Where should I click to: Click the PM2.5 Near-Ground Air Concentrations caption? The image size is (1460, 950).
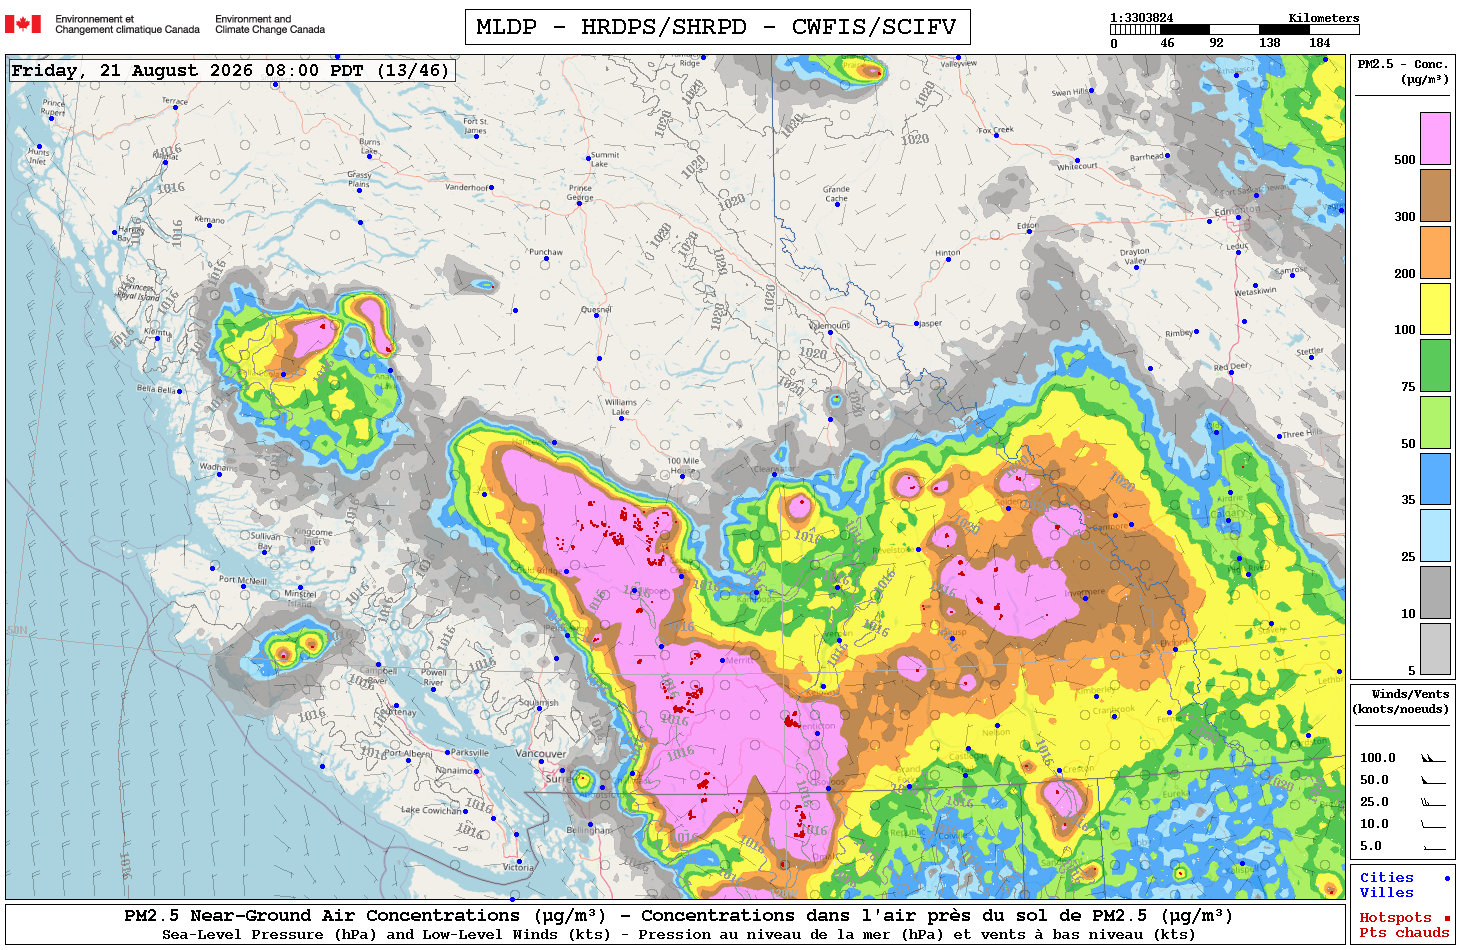(x=678, y=916)
